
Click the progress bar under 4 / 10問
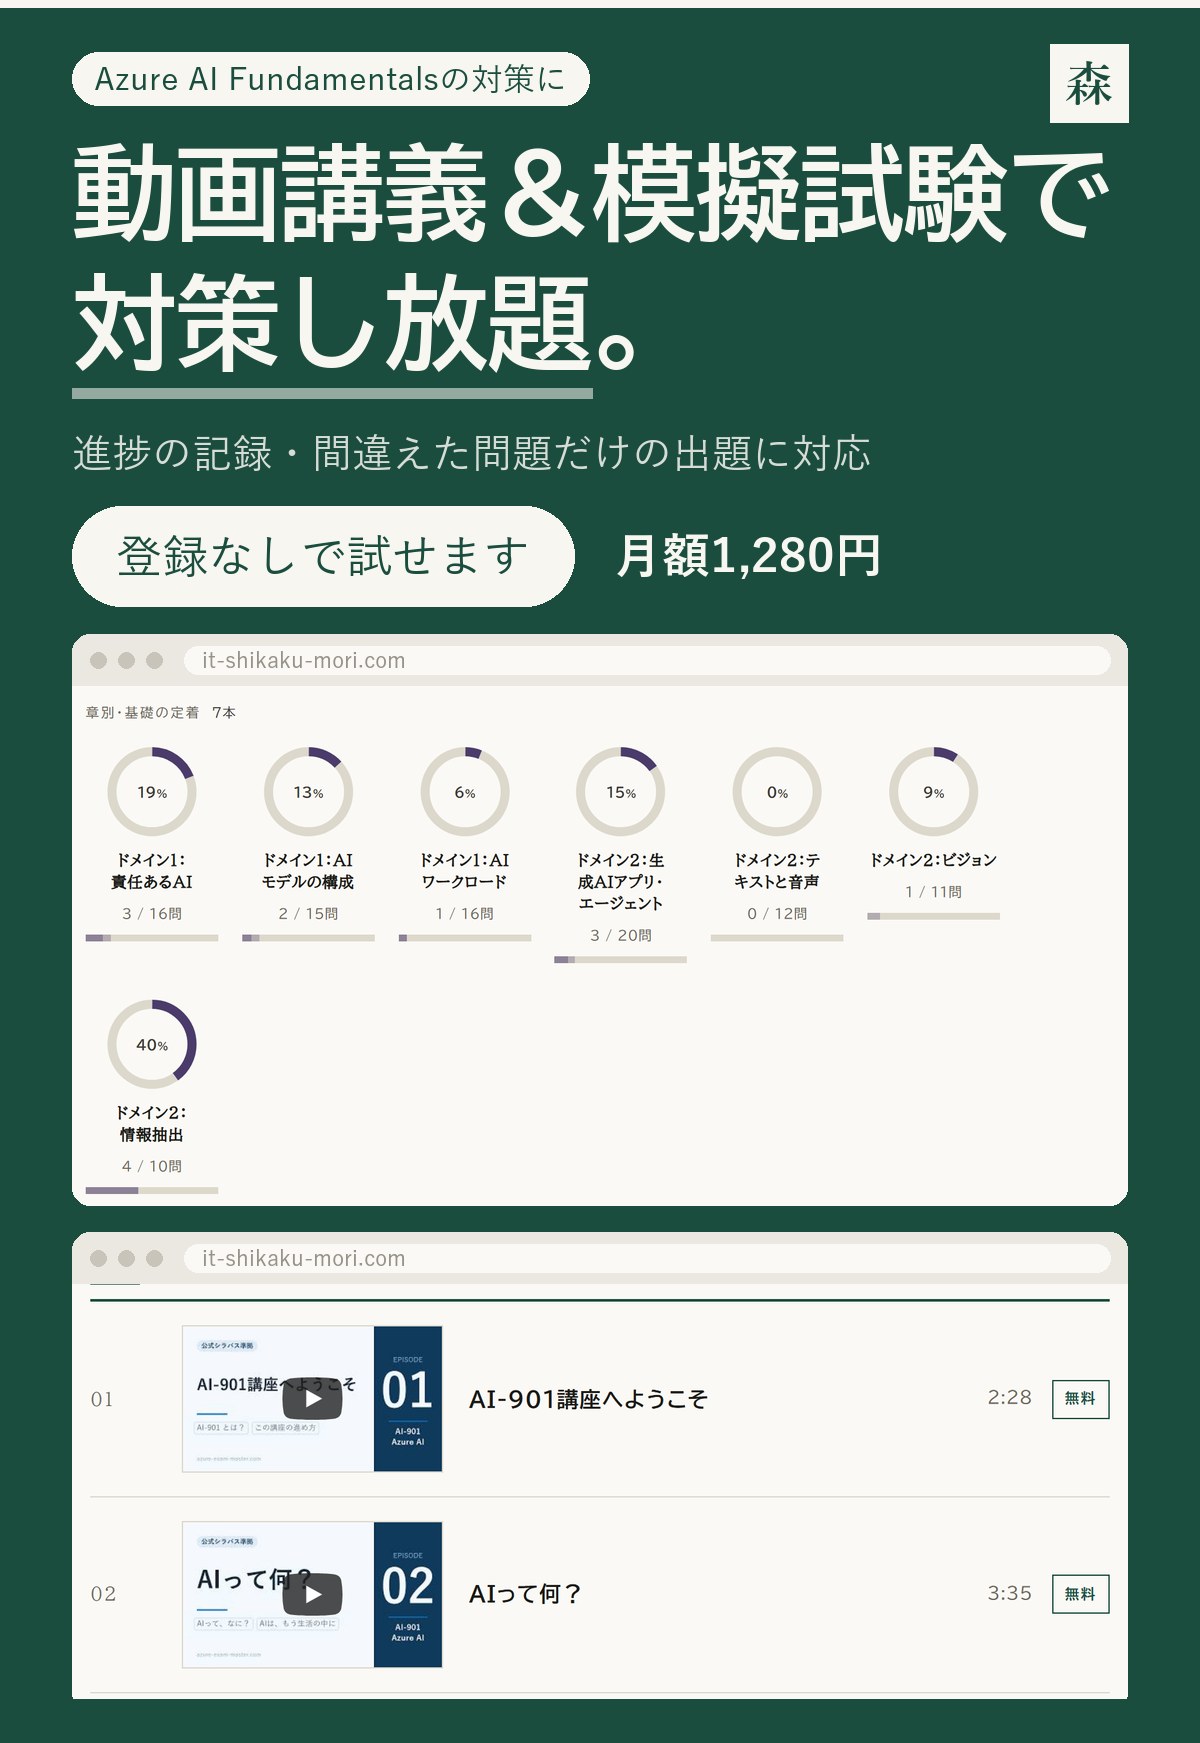pyautogui.click(x=152, y=1190)
